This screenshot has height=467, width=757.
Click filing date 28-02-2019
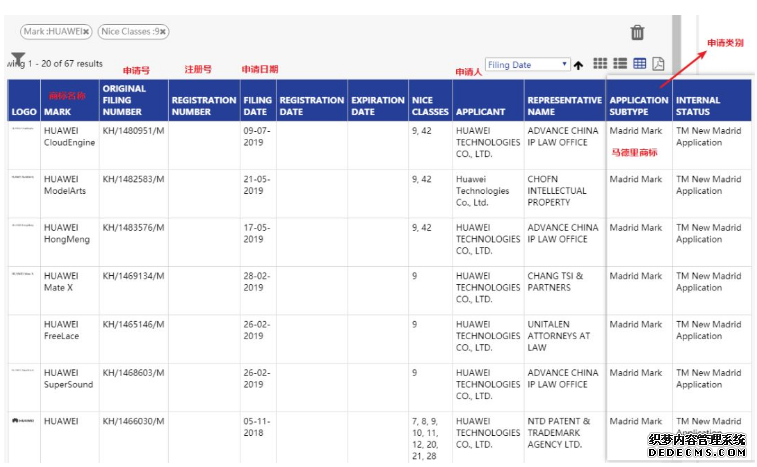[x=257, y=282]
